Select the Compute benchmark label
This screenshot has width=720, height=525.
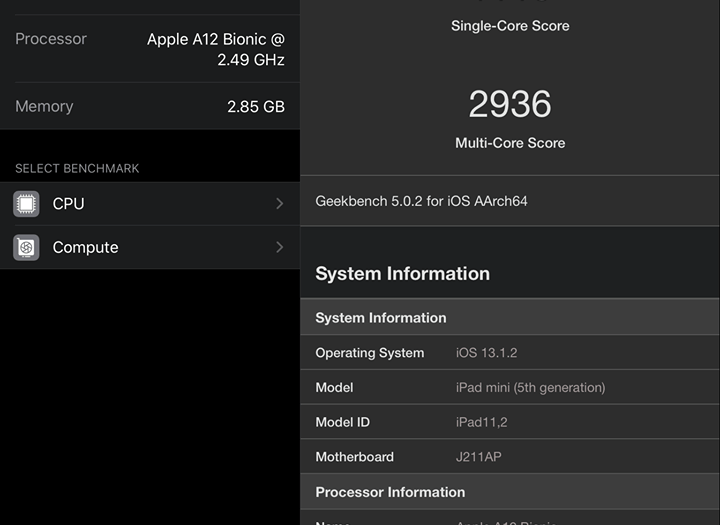[x=85, y=248]
